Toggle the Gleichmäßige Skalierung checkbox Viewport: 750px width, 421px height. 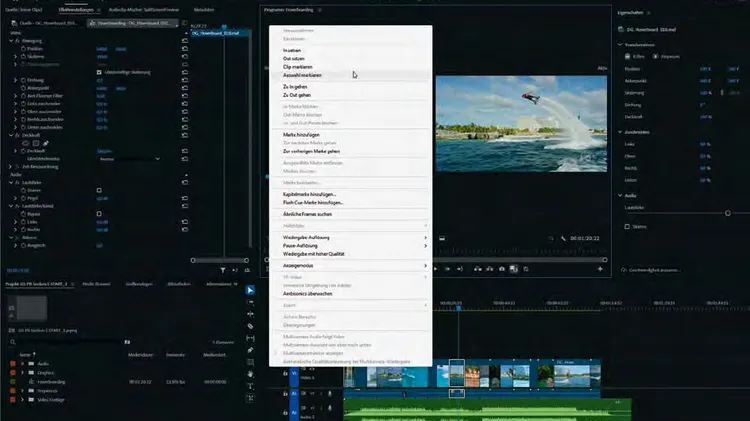(x=98, y=73)
